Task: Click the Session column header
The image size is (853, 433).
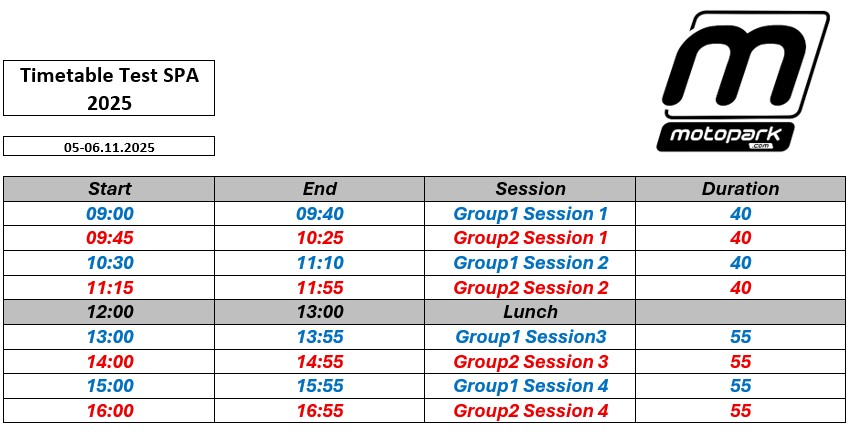Action: click(530, 189)
